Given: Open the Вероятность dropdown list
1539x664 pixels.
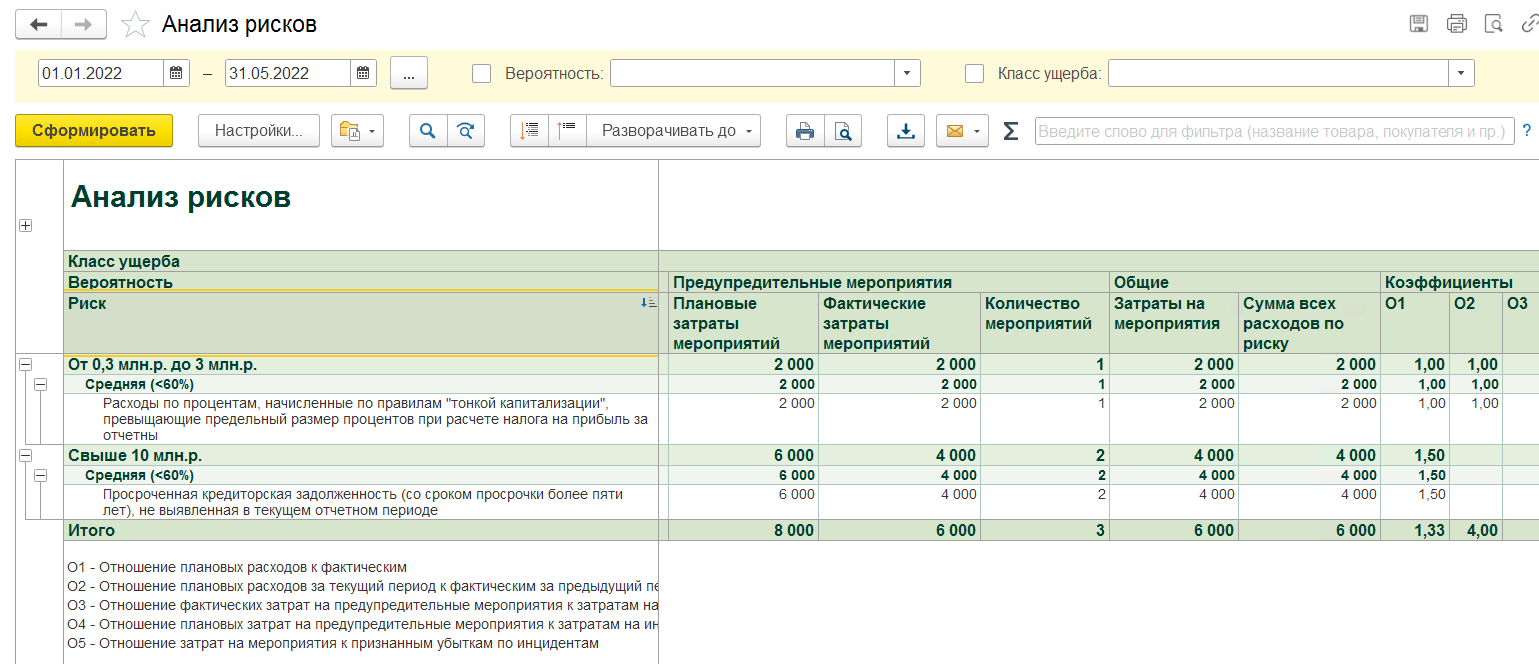Looking at the screenshot, I should [907, 73].
